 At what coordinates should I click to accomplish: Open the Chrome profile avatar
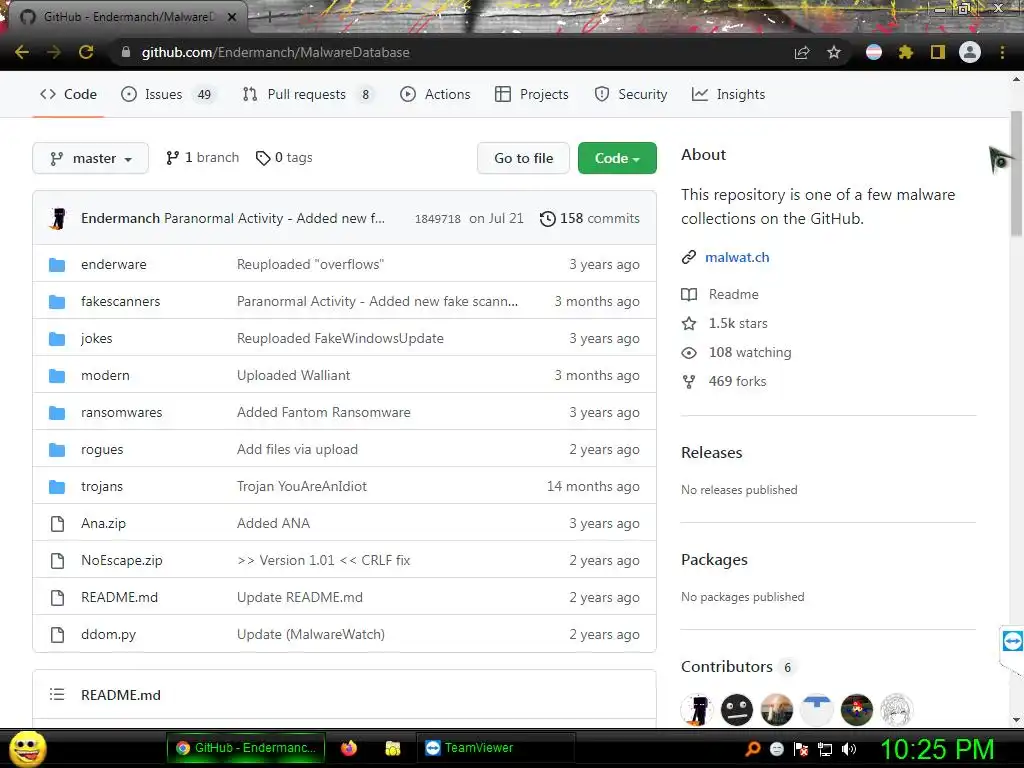(x=970, y=52)
